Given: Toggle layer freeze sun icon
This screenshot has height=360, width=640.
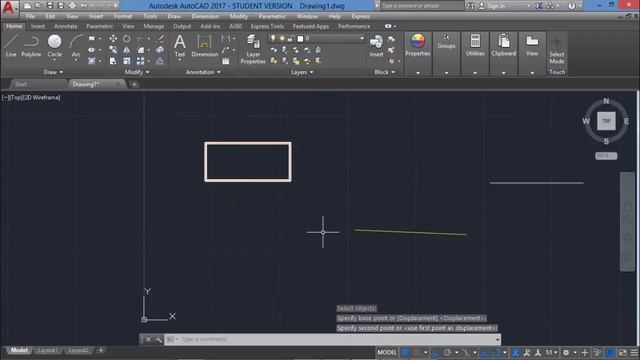Looking at the screenshot, I should click(x=281, y=38).
